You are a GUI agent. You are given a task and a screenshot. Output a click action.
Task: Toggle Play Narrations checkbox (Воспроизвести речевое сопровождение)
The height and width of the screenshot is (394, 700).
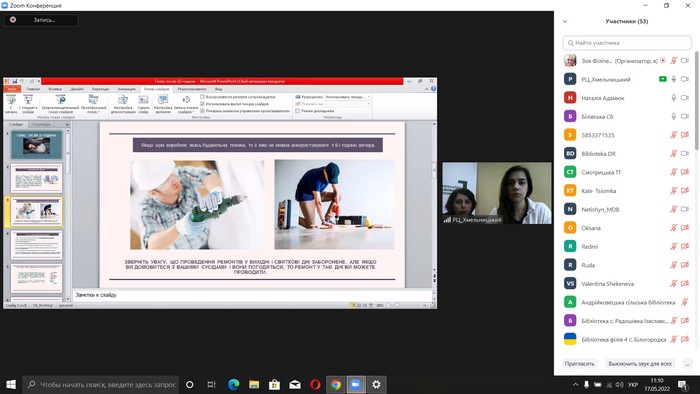click(x=202, y=97)
